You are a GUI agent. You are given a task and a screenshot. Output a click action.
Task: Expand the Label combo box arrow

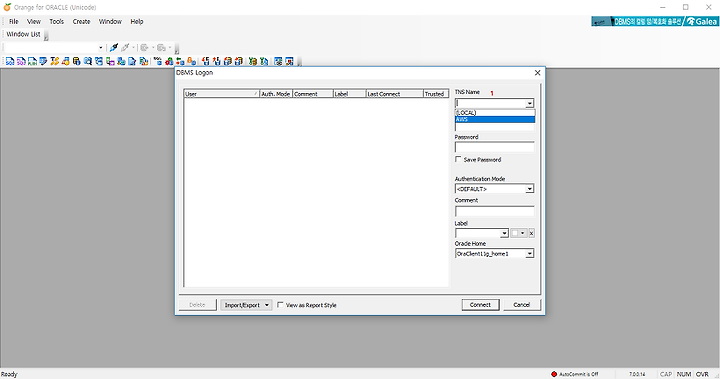pos(504,233)
